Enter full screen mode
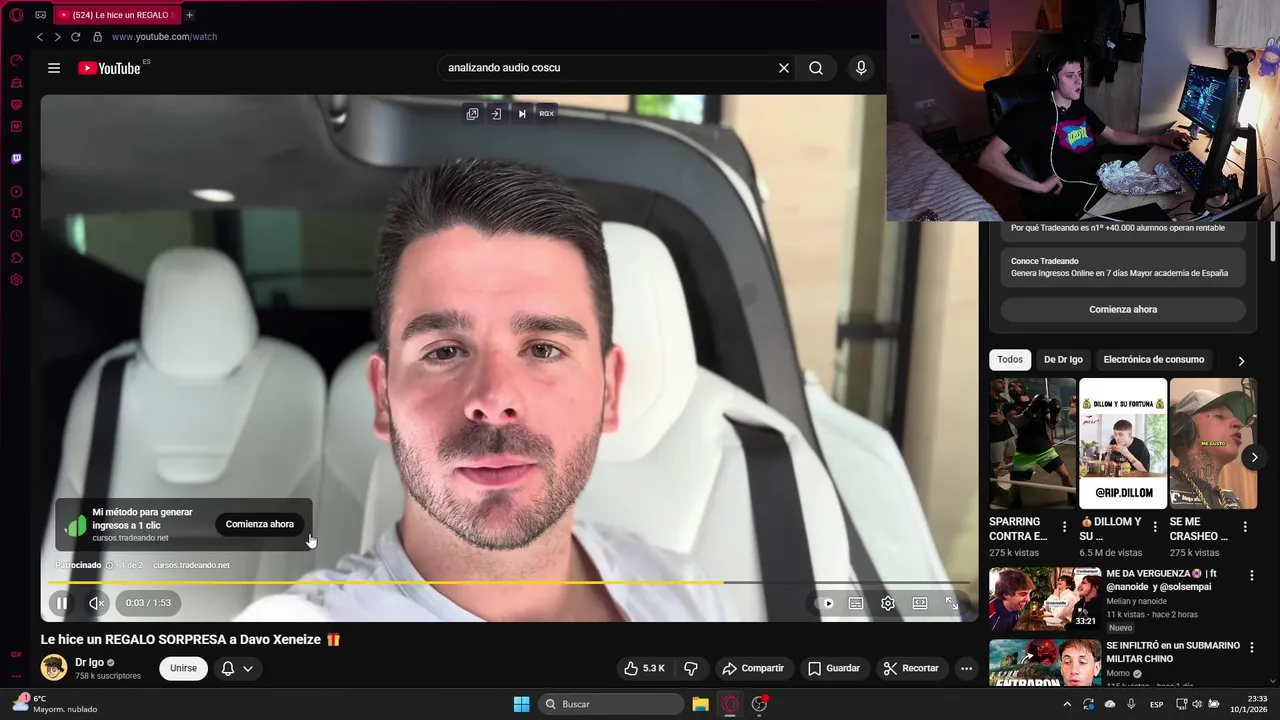Screen dimensions: 1280x720 coord(952,603)
